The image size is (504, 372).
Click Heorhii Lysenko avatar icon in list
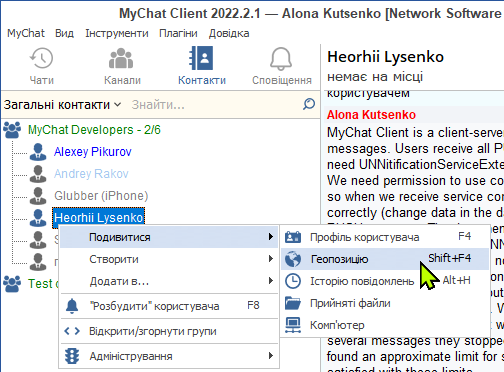(38, 218)
